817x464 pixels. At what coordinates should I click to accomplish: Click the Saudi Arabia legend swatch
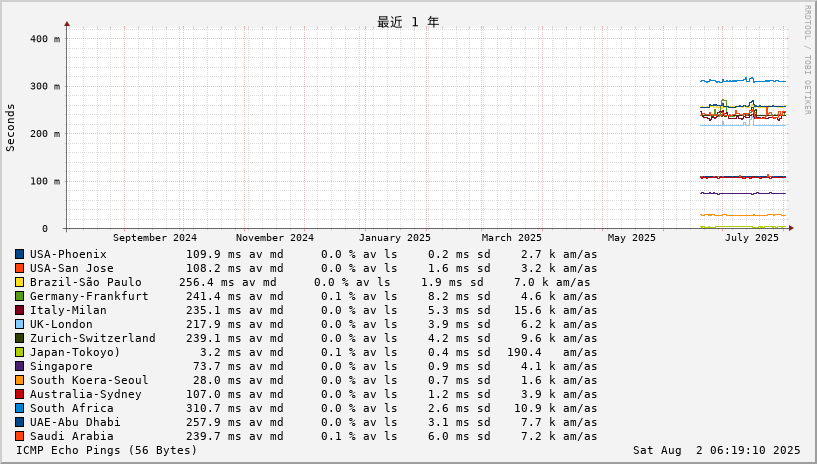(x=19, y=436)
